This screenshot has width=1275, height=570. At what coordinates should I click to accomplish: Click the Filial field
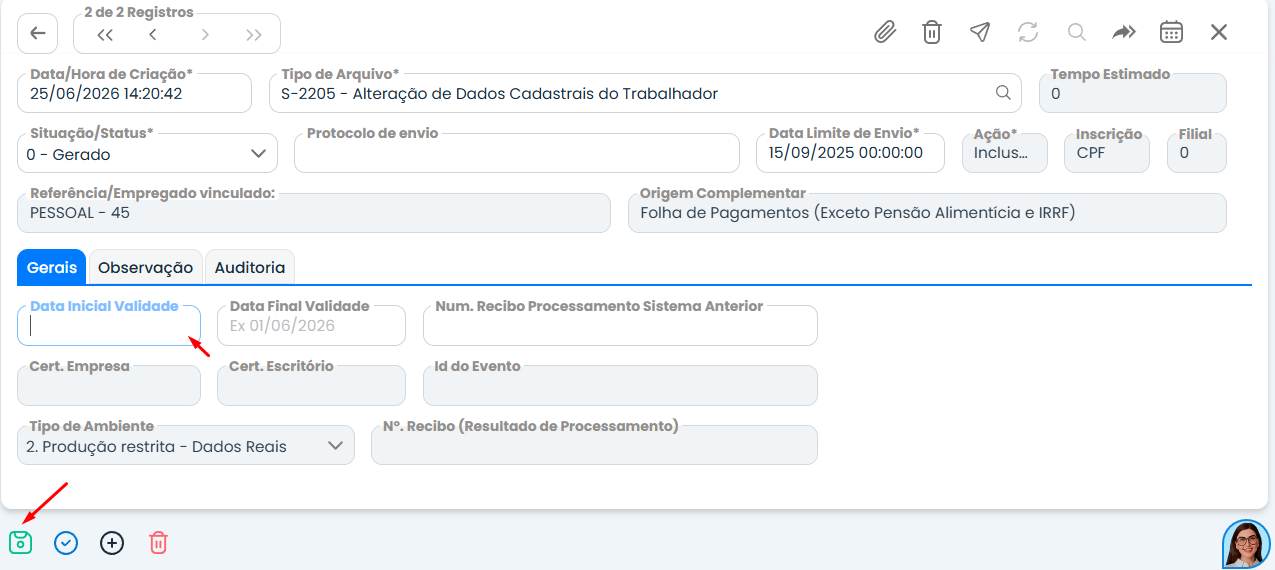(x=1197, y=153)
